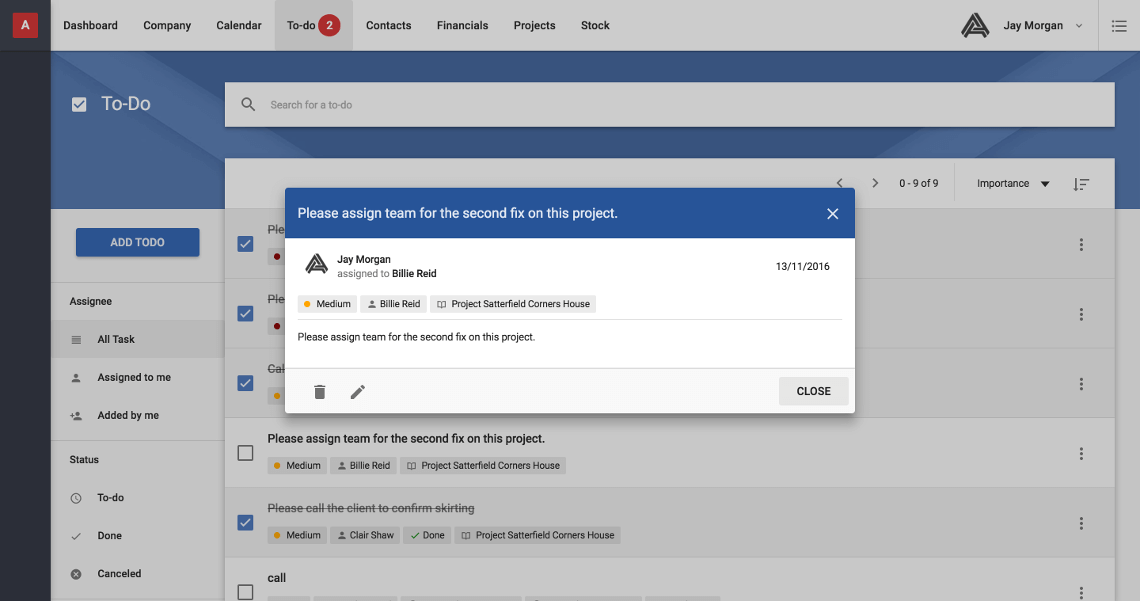Go to the previous page of to-dos
1140x601 pixels.
pyautogui.click(x=840, y=184)
